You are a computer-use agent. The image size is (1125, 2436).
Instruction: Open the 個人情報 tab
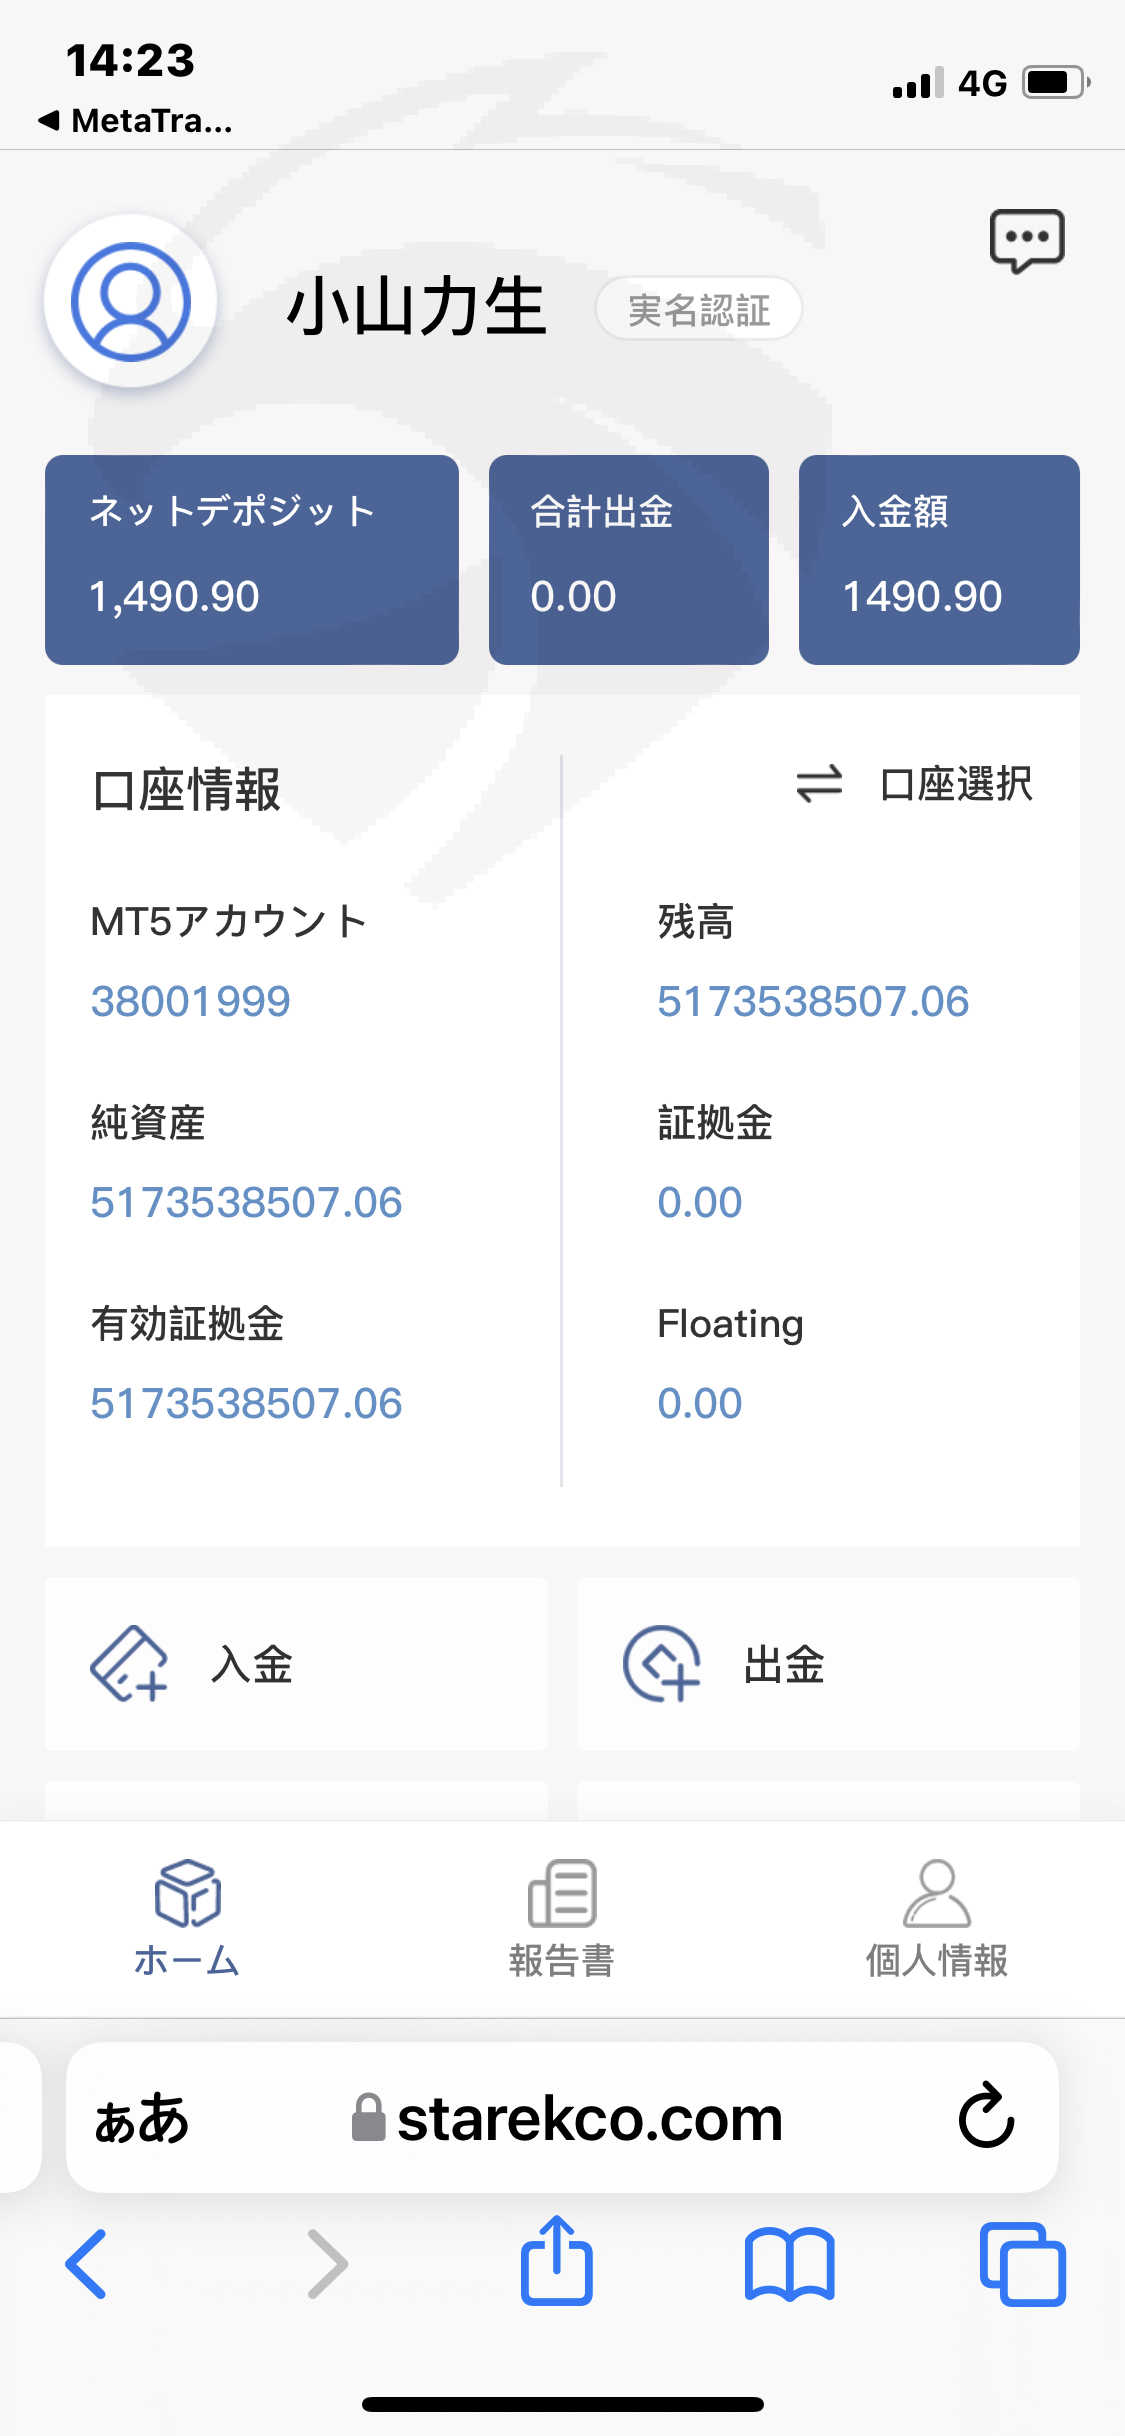pos(936,1918)
